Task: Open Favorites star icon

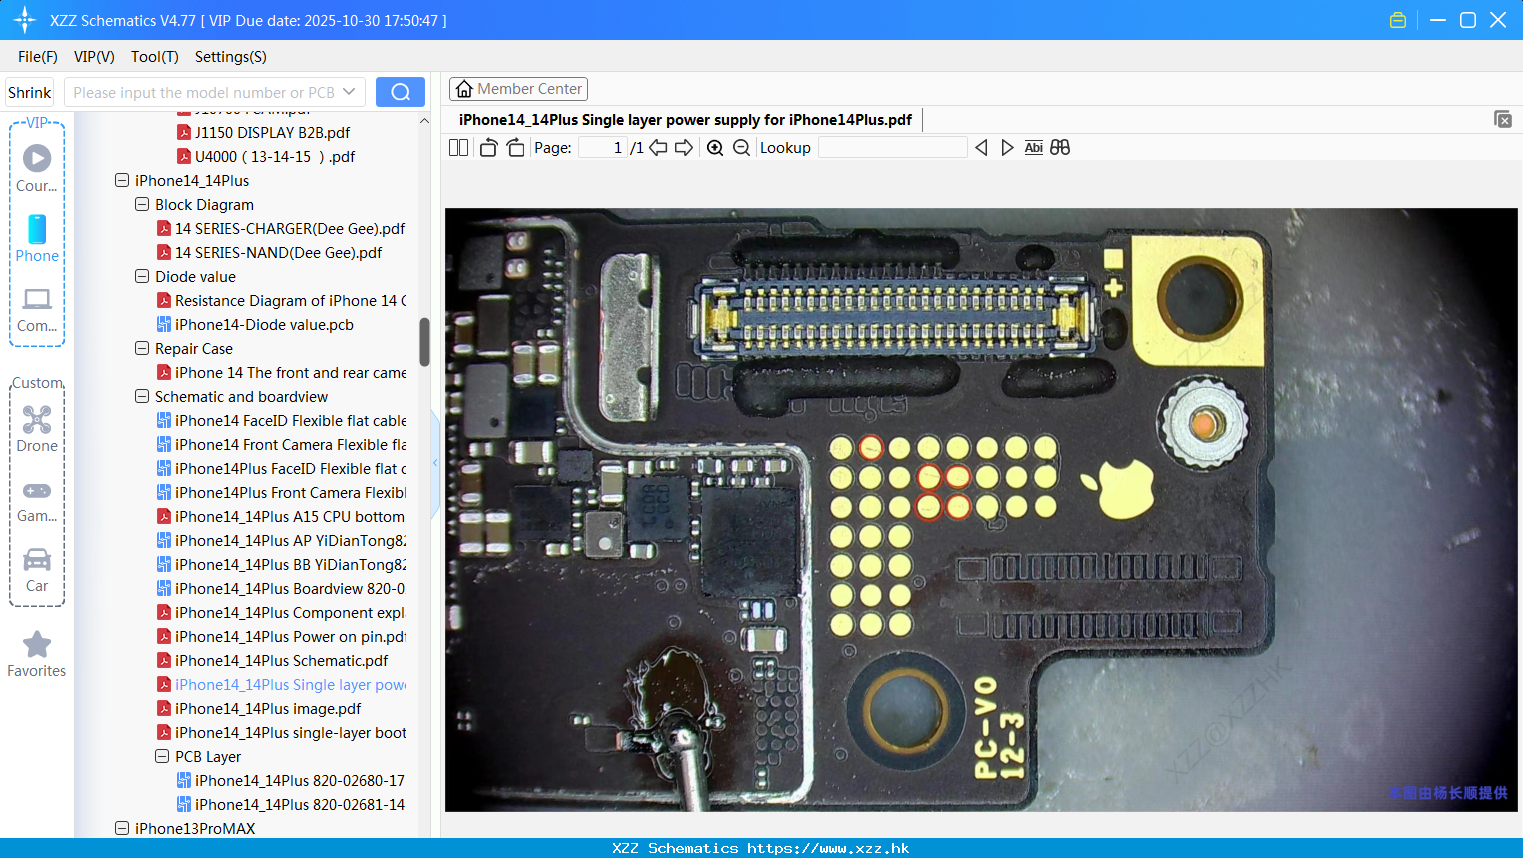Action: point(37,654)
